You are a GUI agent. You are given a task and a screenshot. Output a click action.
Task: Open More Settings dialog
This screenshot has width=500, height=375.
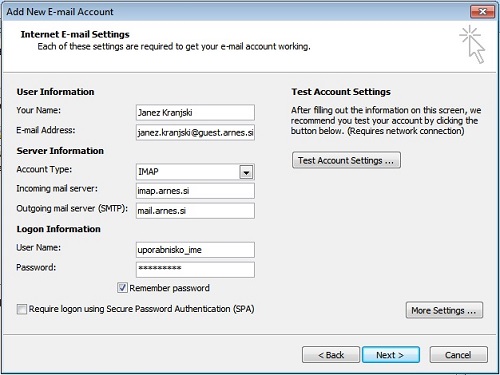coord(444,310)
